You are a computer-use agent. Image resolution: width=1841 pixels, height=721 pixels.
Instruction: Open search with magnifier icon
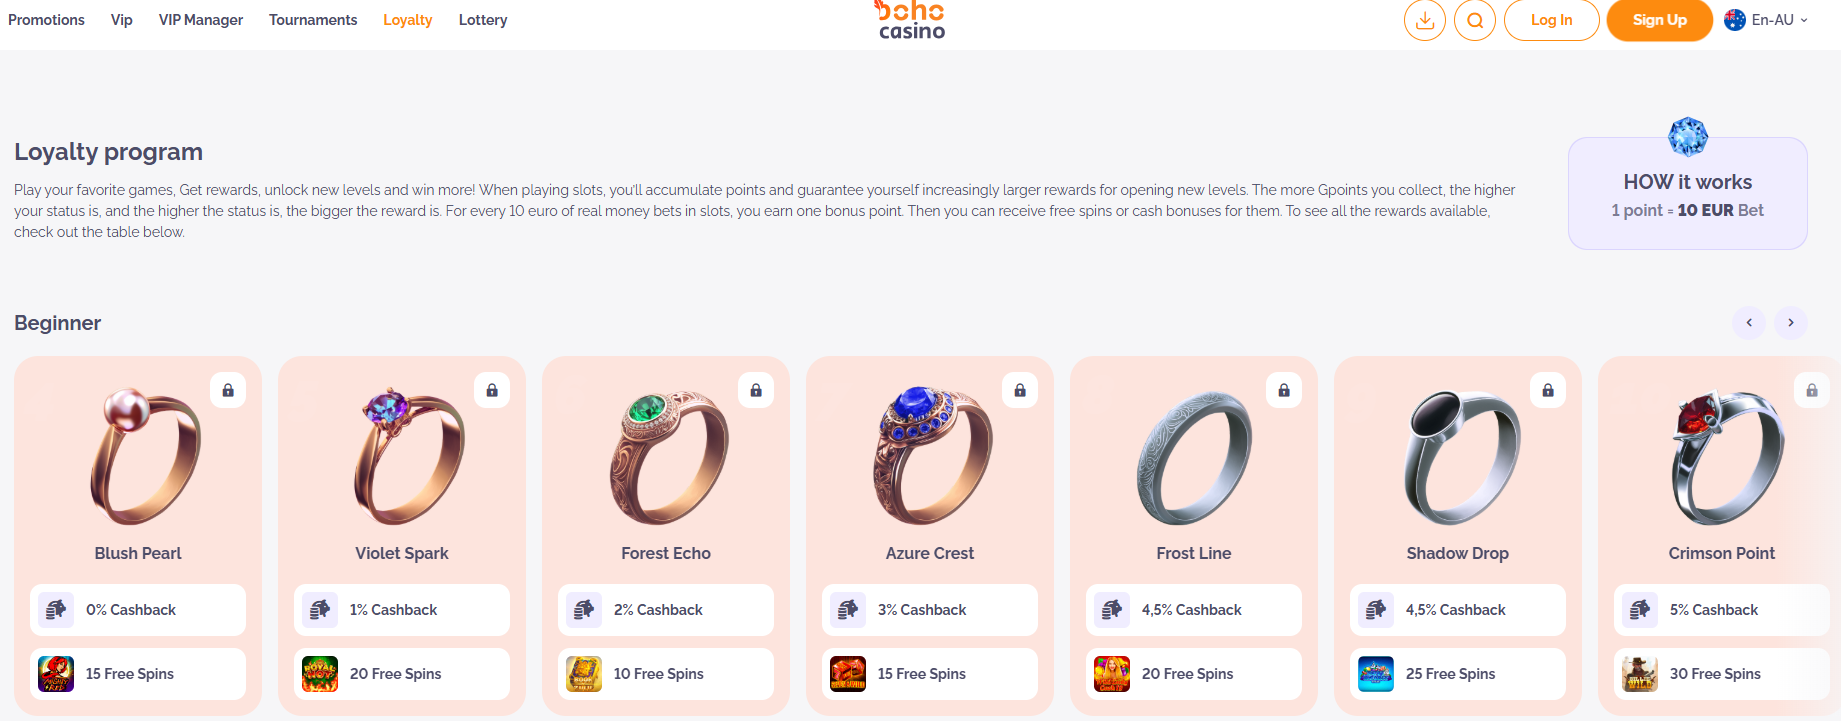(1474, 20)
